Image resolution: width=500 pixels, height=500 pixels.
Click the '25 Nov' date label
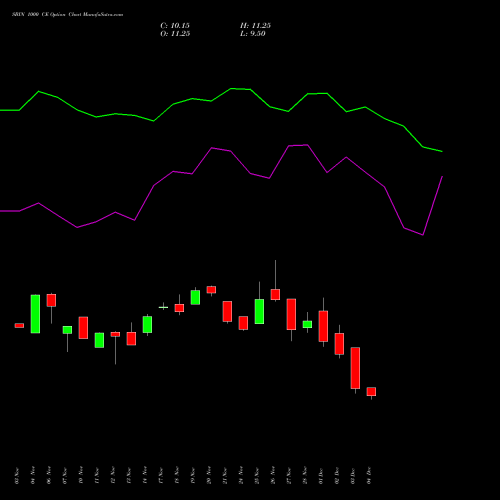tap(257, 476)
